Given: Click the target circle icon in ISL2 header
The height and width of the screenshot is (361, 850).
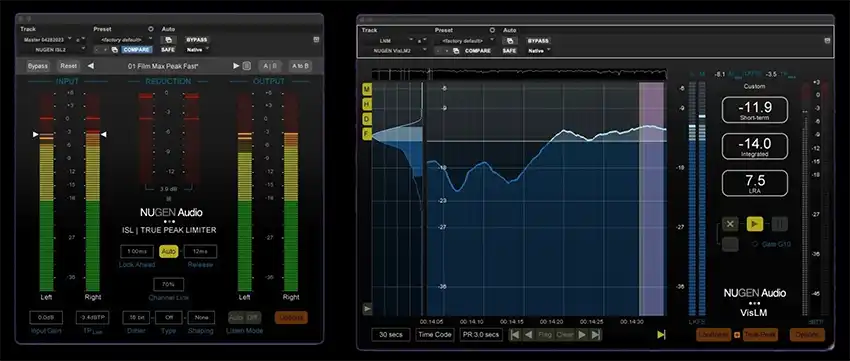Looking at the screenshot, I should tap(151, 29).
